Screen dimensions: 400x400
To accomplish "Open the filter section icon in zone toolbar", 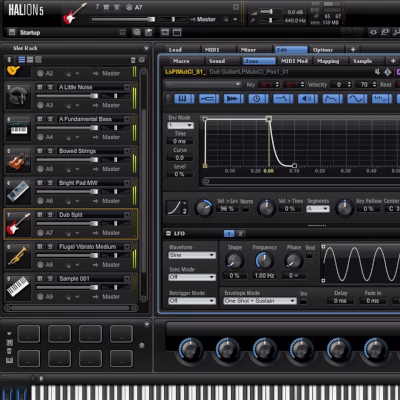I will click(x=282, y=99).
